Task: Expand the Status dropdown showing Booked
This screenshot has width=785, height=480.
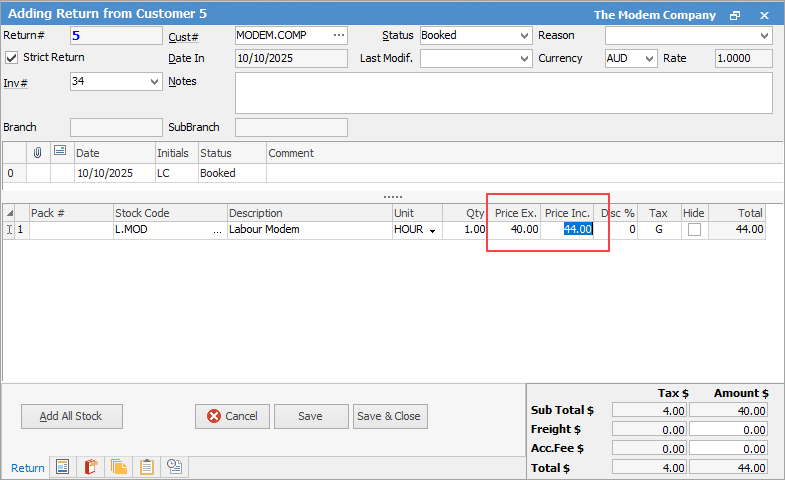Action: (525, 36)
